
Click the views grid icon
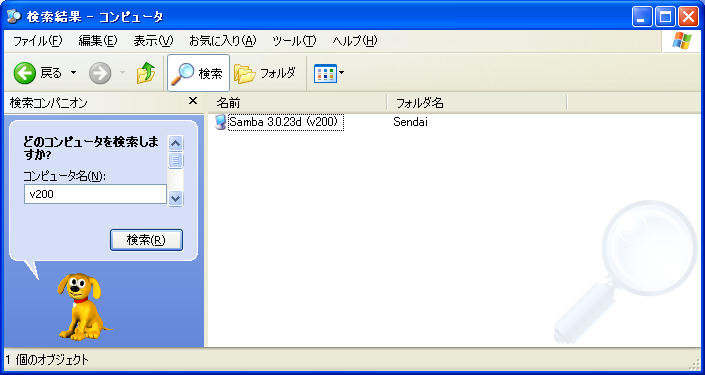pos(325,73)
